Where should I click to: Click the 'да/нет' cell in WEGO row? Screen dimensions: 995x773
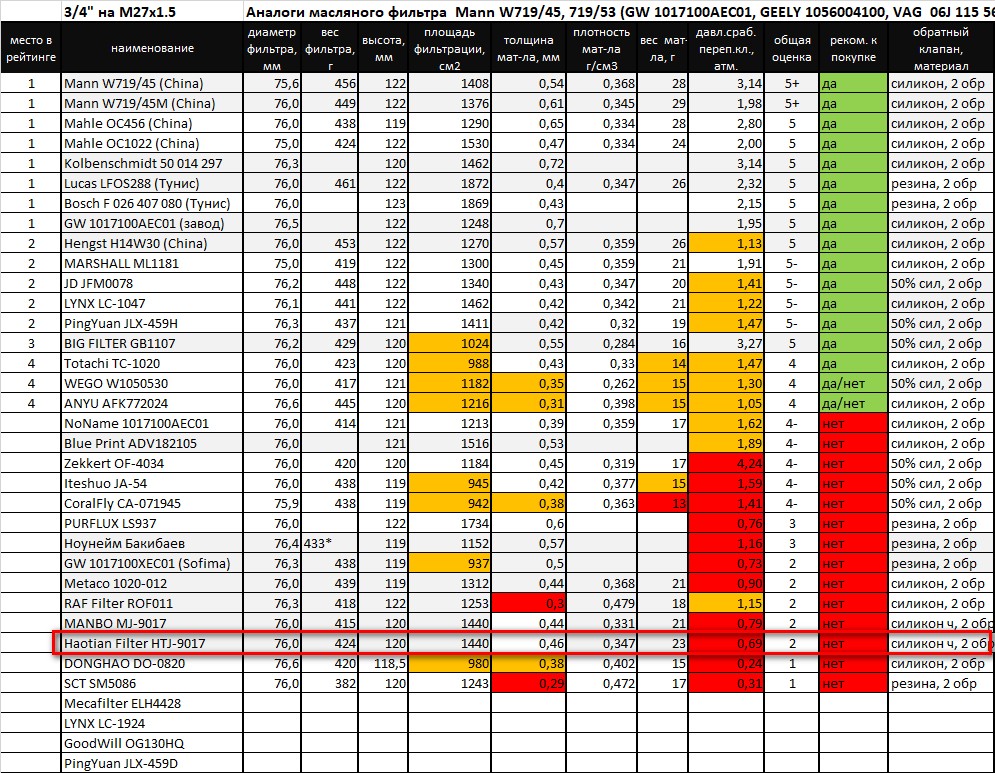pos(853,383)
